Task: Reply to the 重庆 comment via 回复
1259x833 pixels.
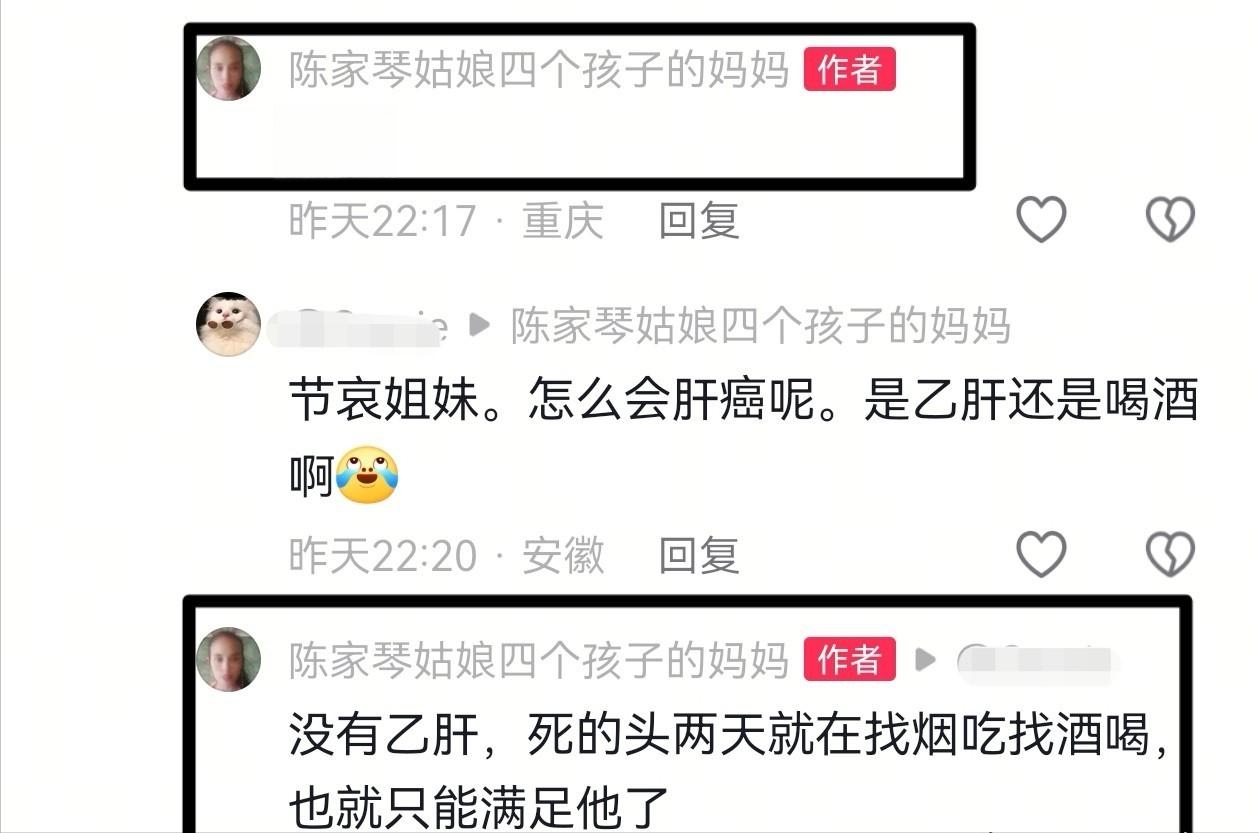Action: (x=699, y=219)
